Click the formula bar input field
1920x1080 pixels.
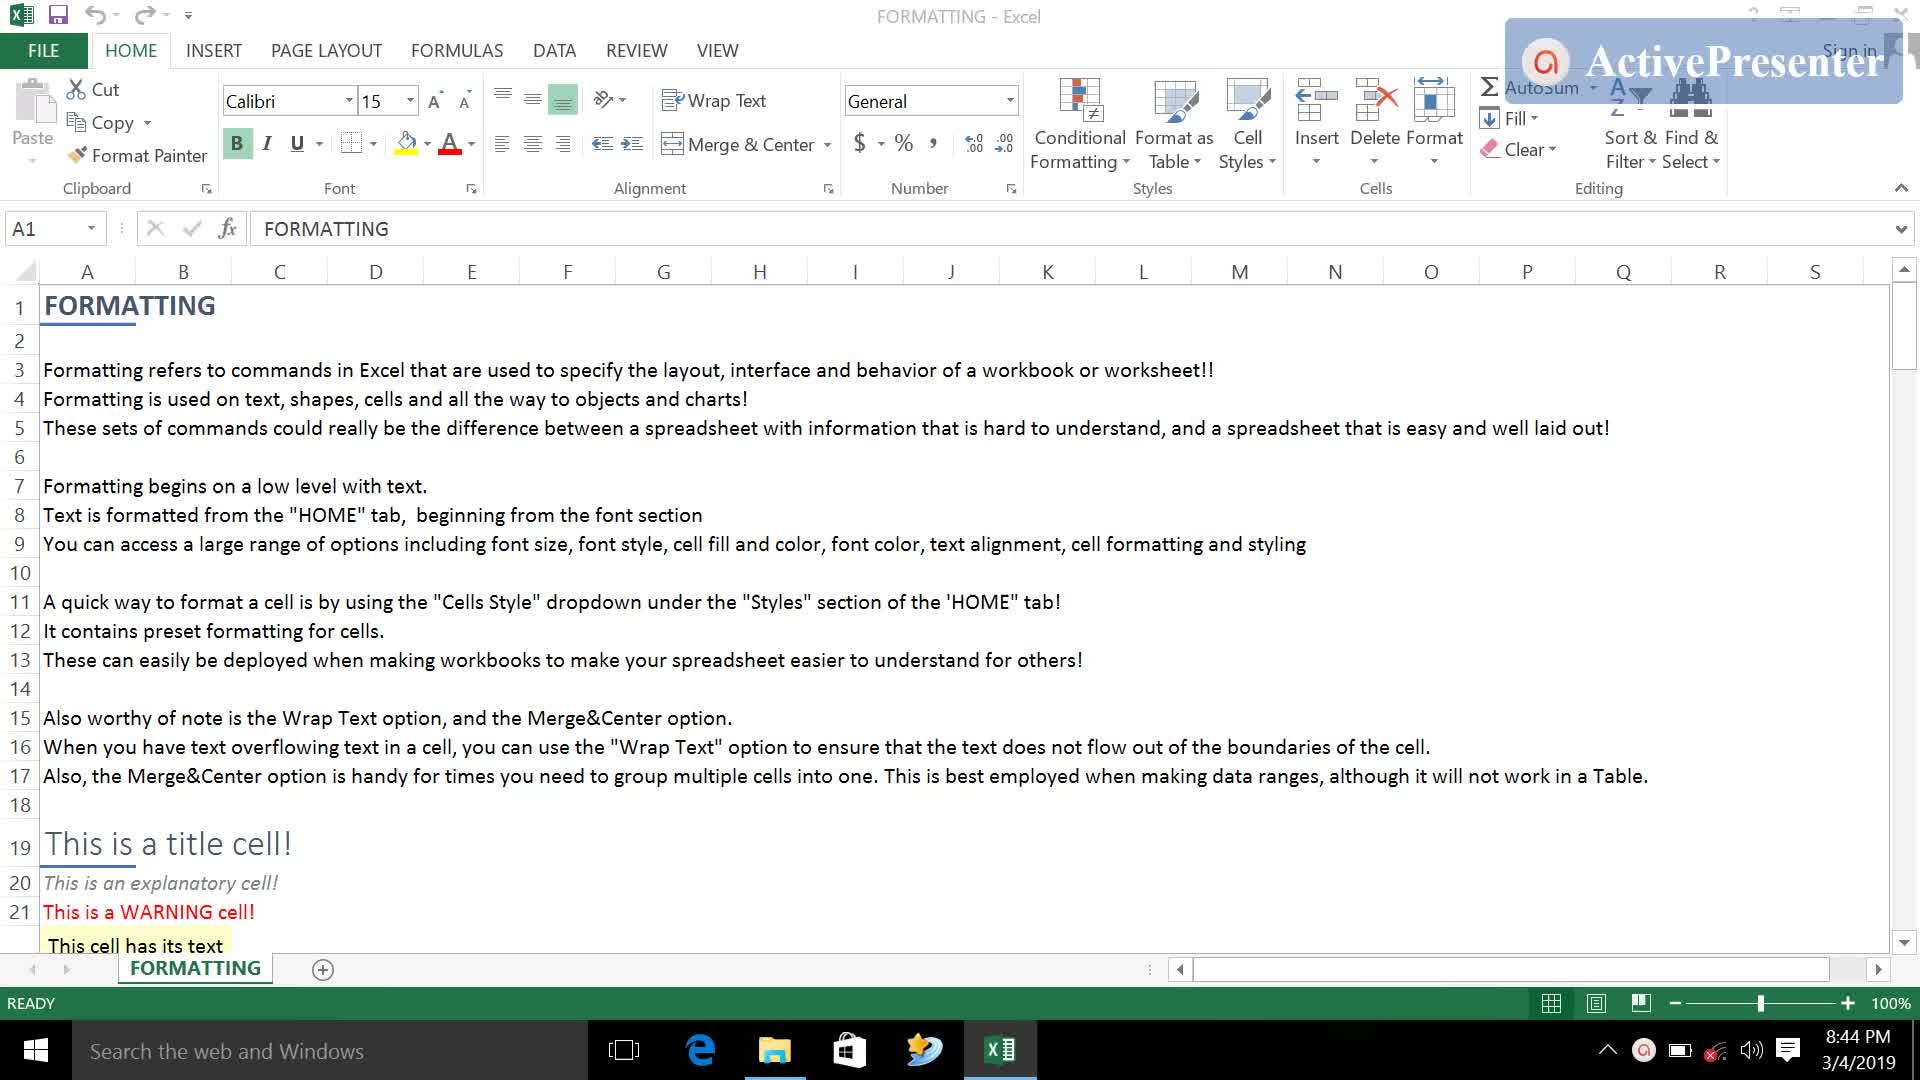[x=1070, y=229]
